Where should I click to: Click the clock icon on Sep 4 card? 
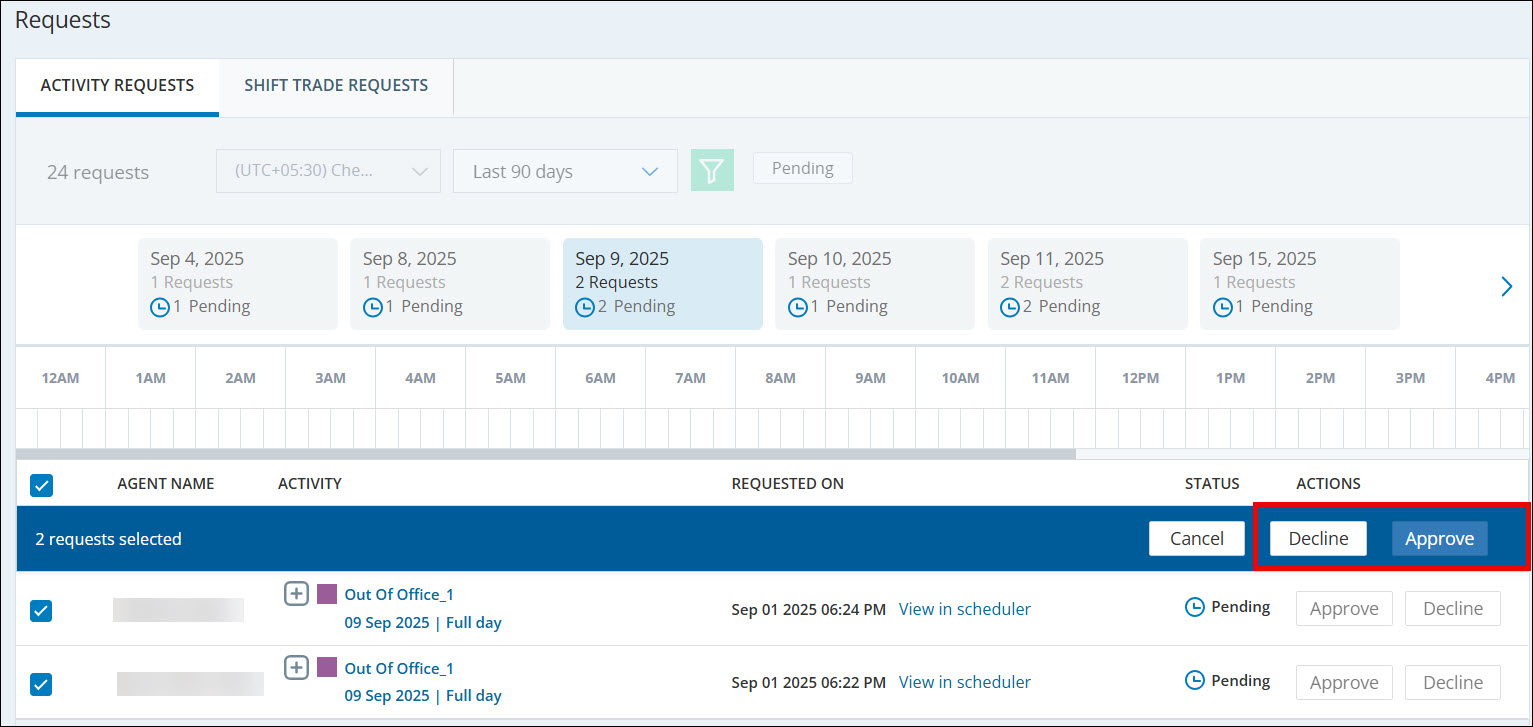(160, 307)
